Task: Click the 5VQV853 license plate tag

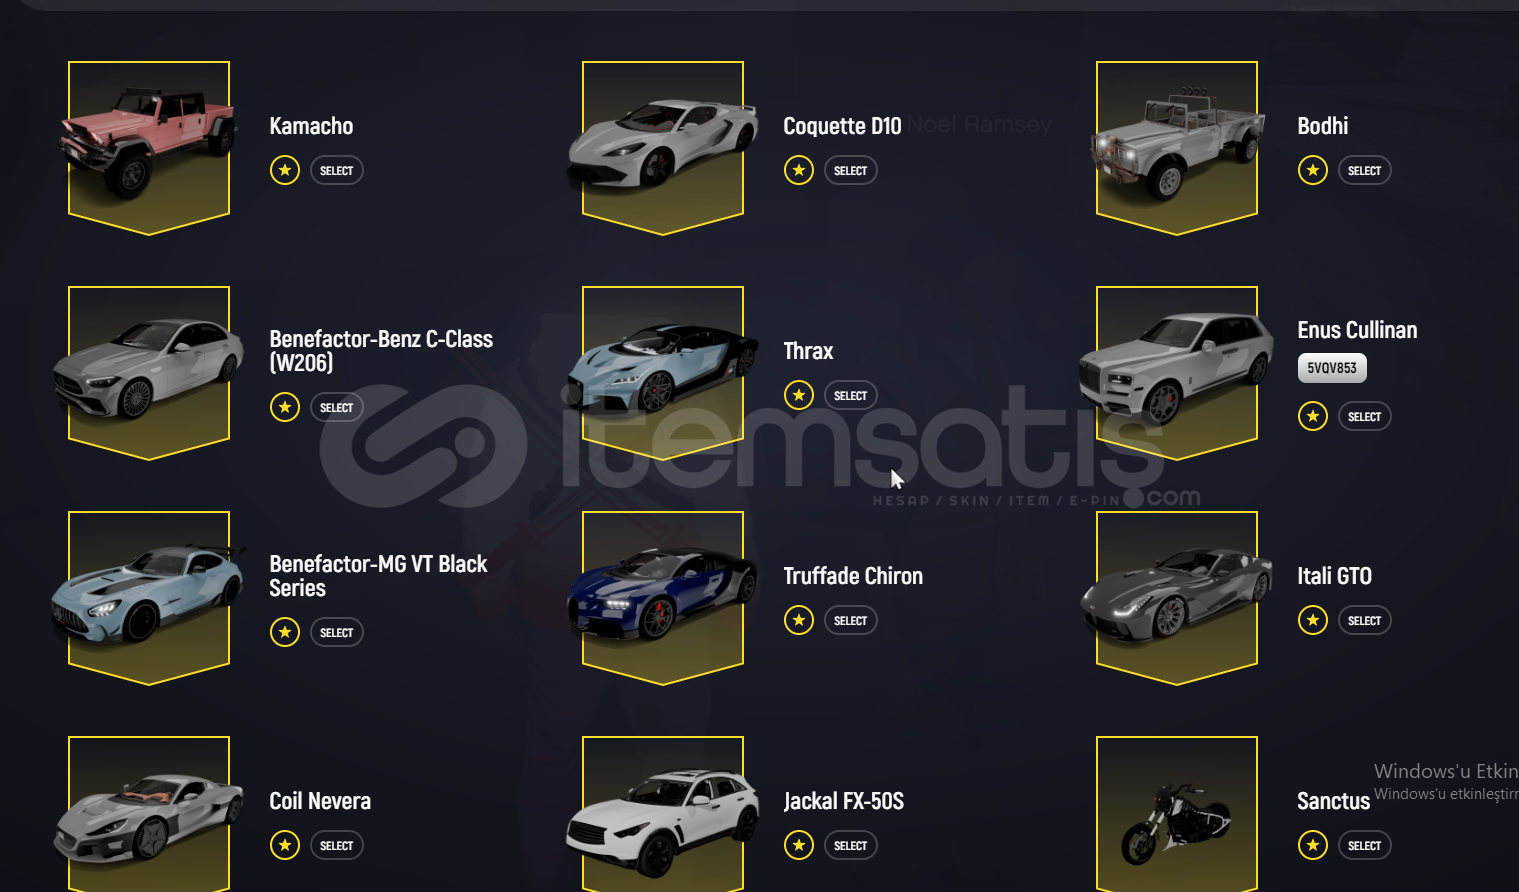Action: pyautogui.click(x=1332, y=368)
